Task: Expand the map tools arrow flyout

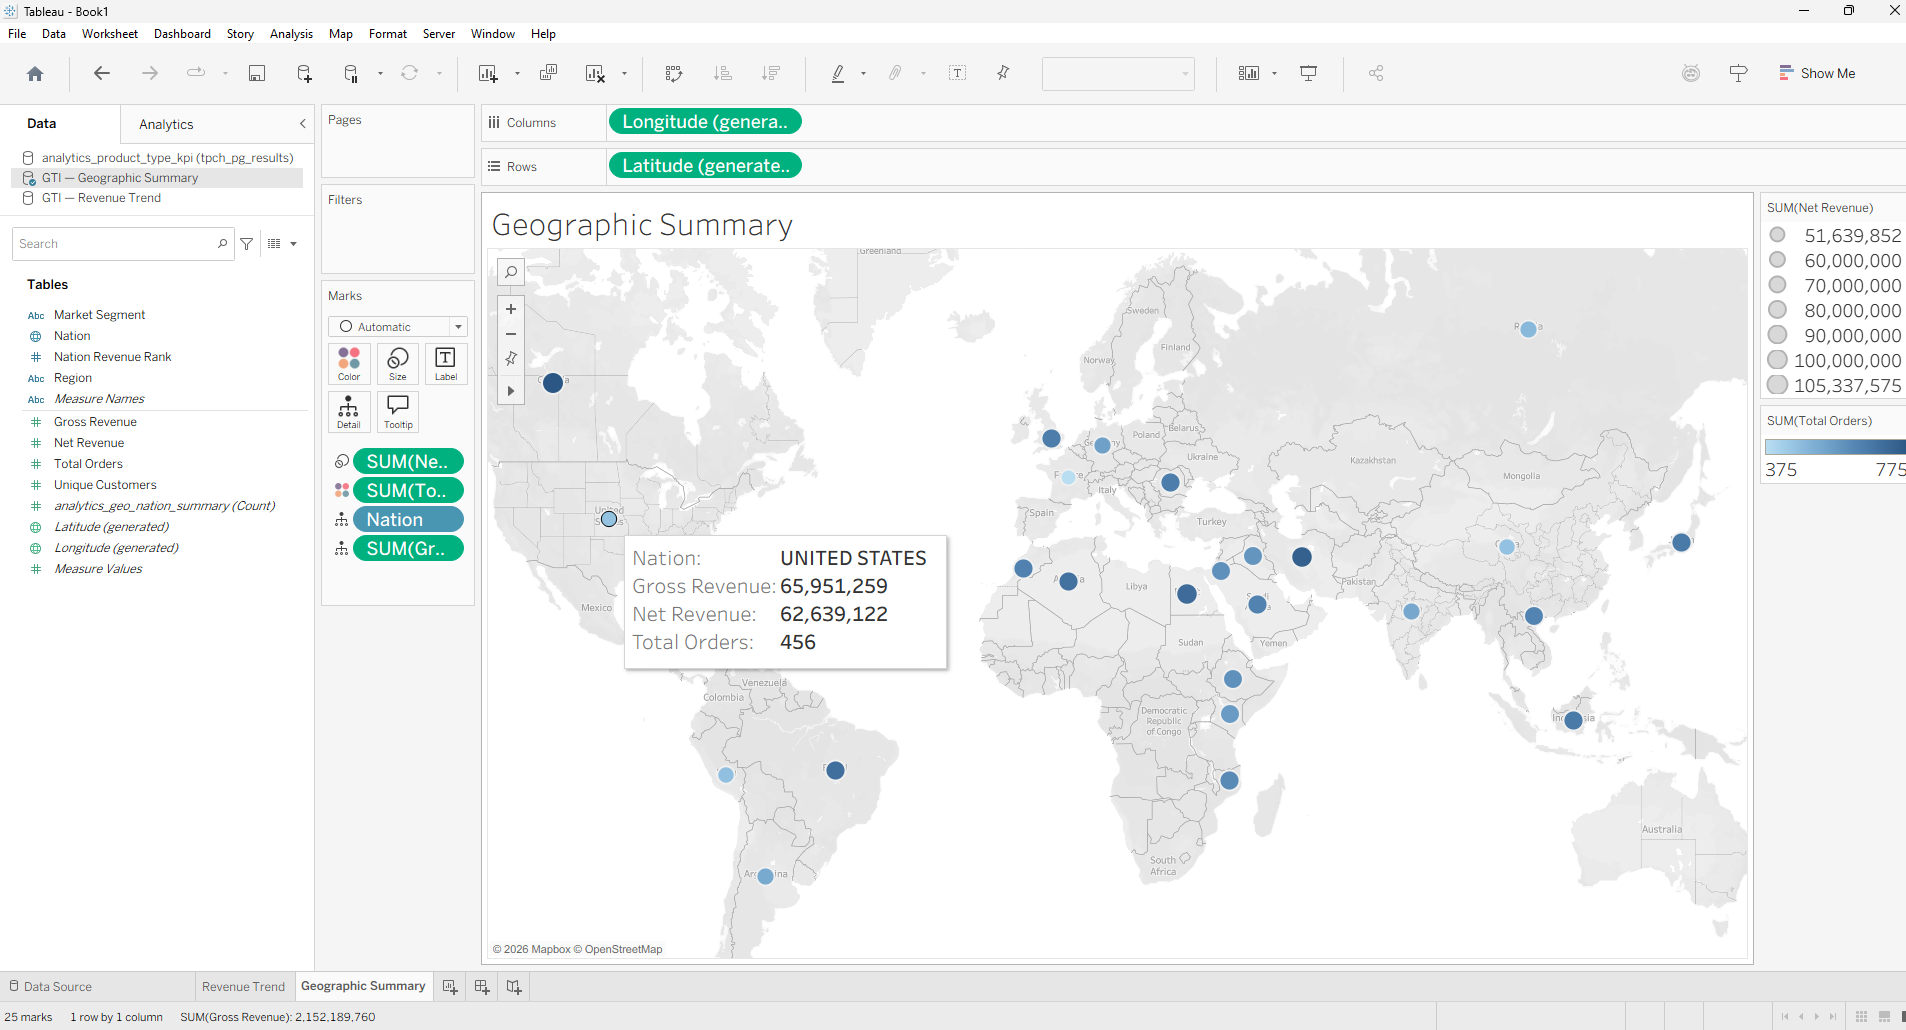Action: (511, 391)
